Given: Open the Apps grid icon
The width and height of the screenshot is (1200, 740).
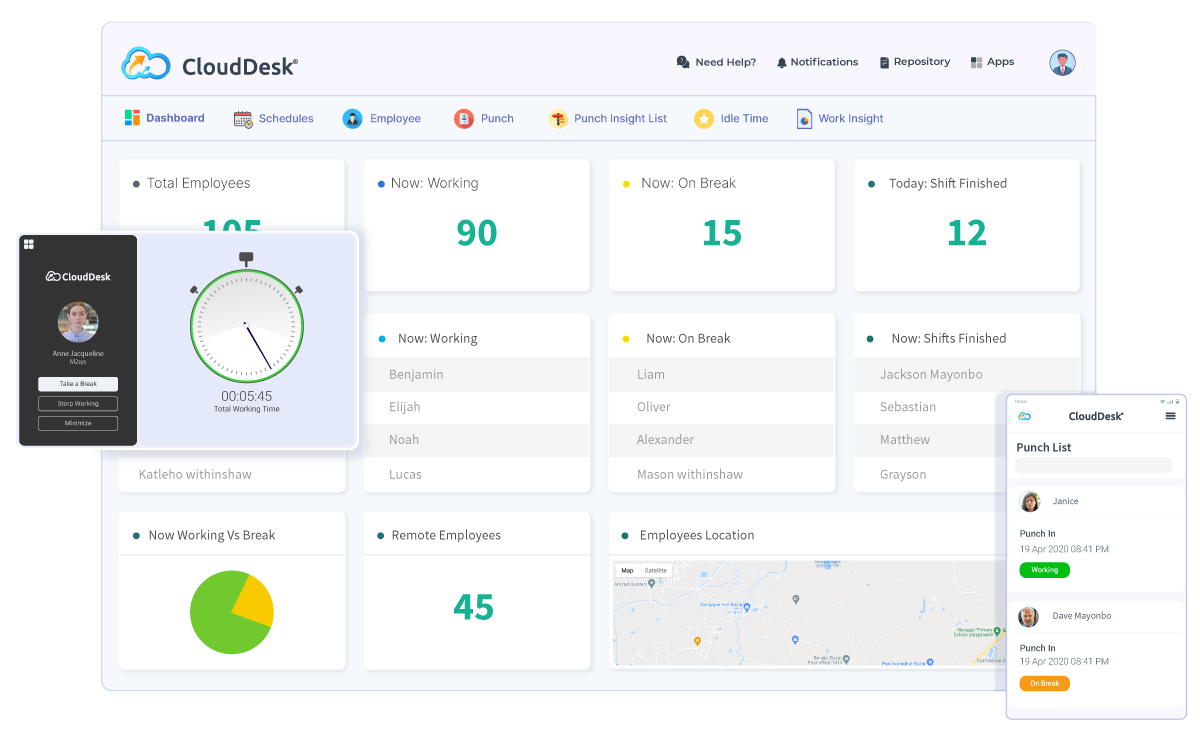Looking at the screenshot, I should [x=976, y=62].
